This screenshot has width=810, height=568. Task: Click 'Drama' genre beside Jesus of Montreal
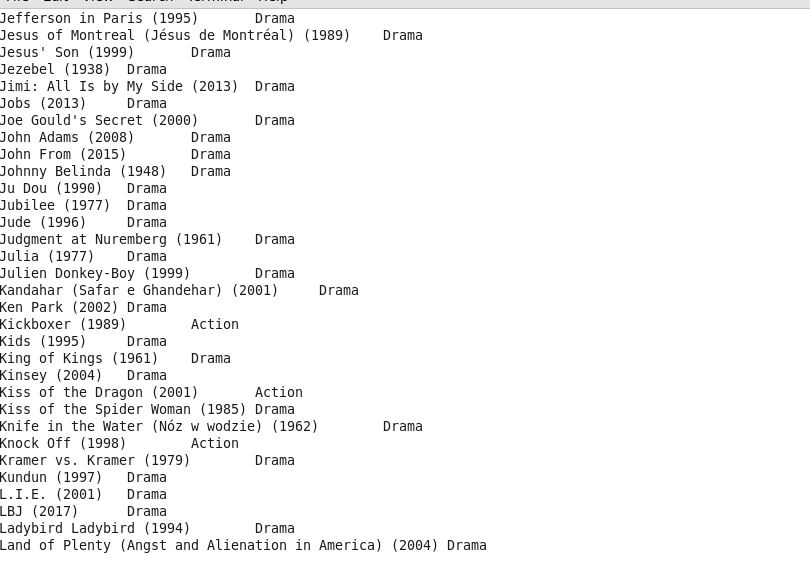click(403, 36)
